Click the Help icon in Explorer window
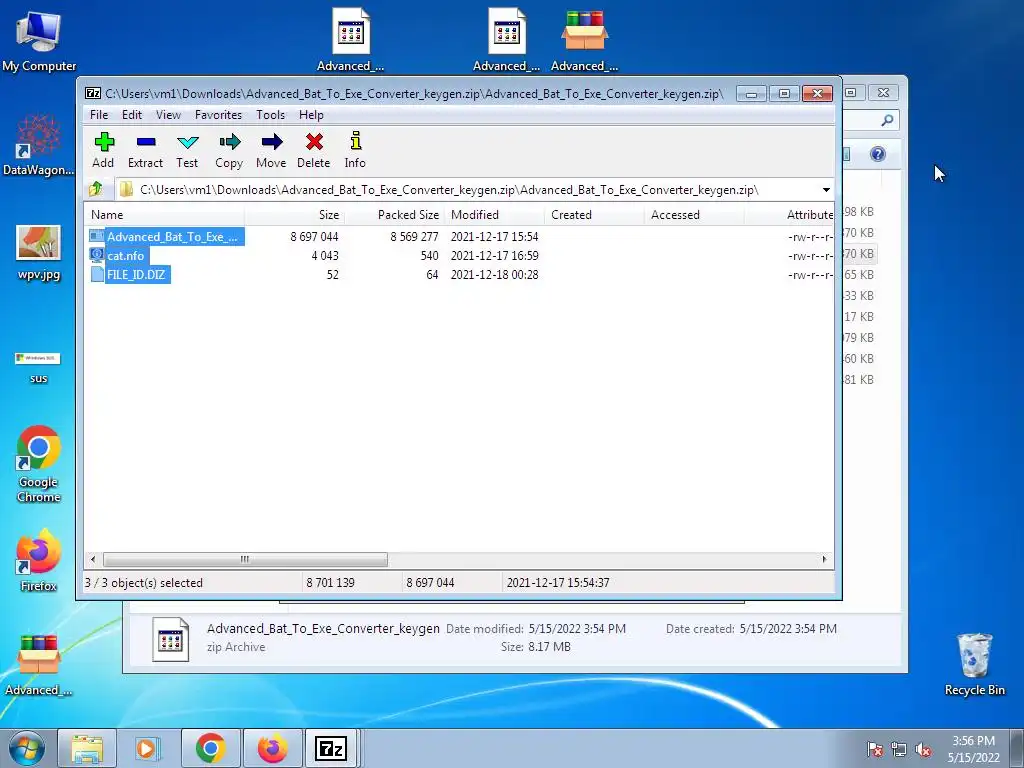This screenshot has height=768, width=1024. tap(878, 154)
